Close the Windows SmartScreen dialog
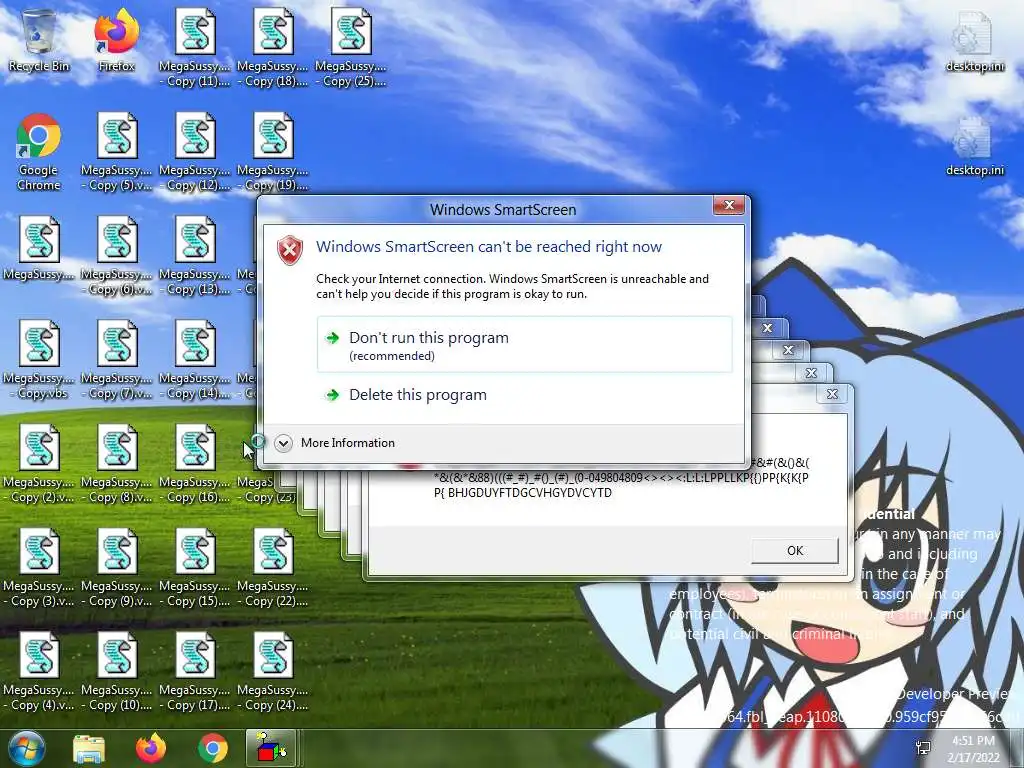Screen dimensions: 1024x768 coord(729,206)
